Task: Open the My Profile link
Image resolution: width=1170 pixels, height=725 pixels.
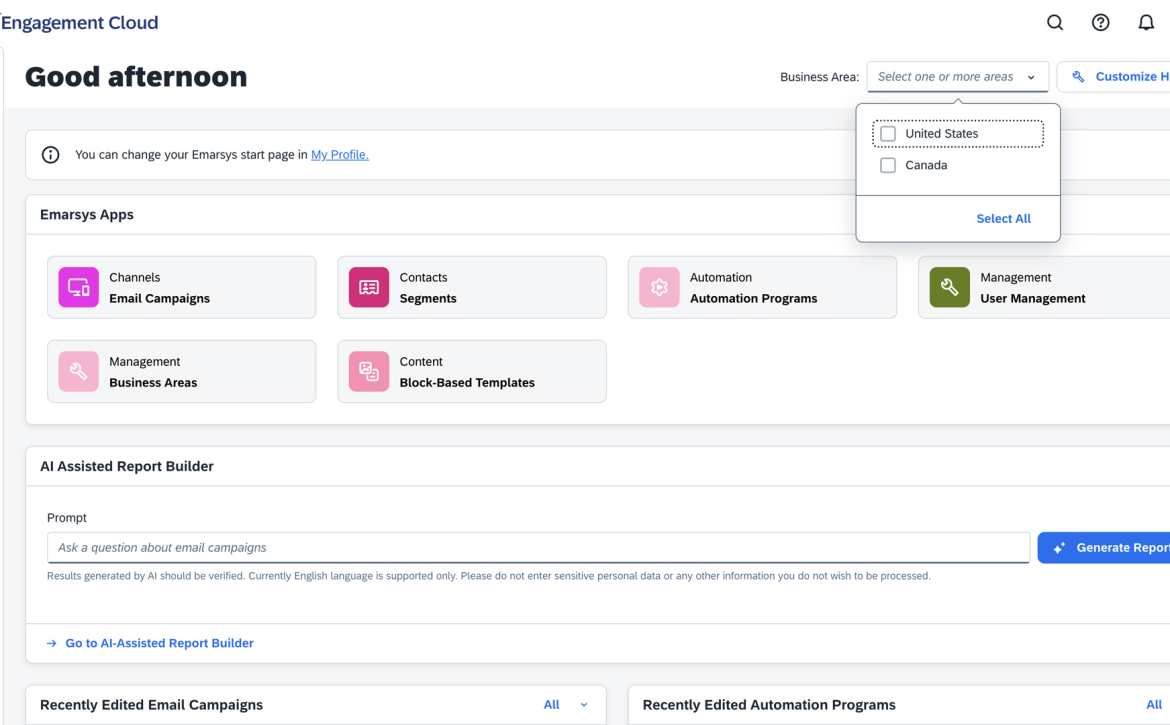Action: [x=339, y=155]
